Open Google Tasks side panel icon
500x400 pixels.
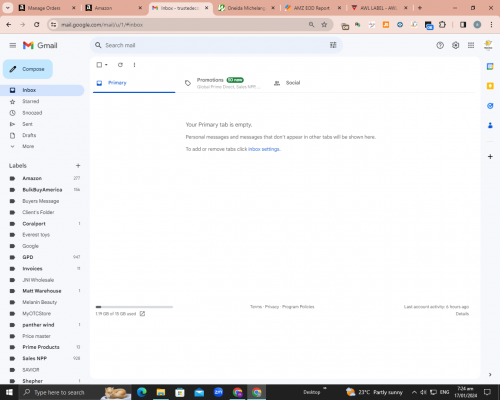point(490,106)
